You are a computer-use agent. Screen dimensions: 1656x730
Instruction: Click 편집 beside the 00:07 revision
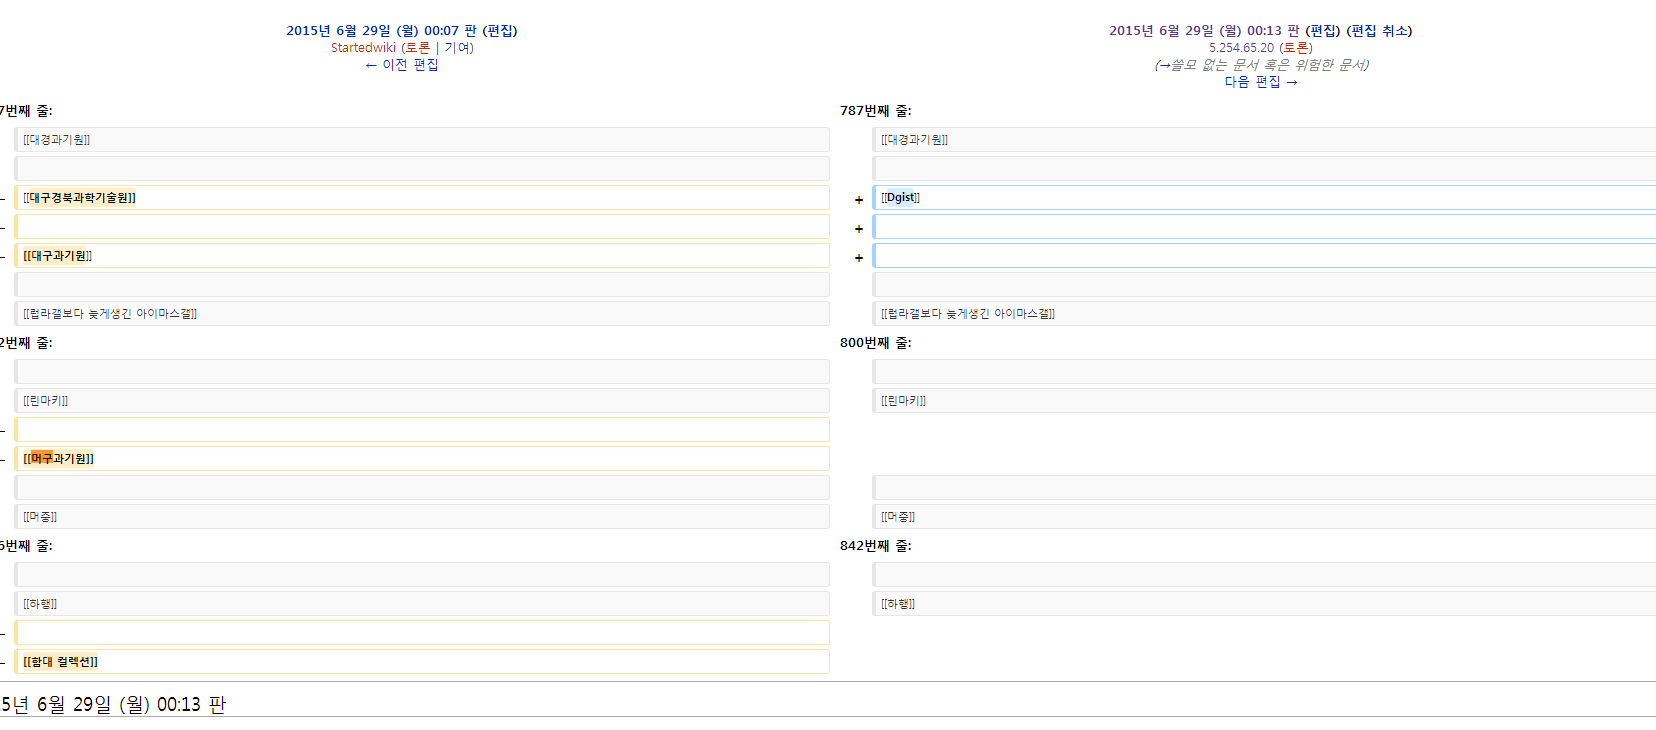click(x=500, y=31)
